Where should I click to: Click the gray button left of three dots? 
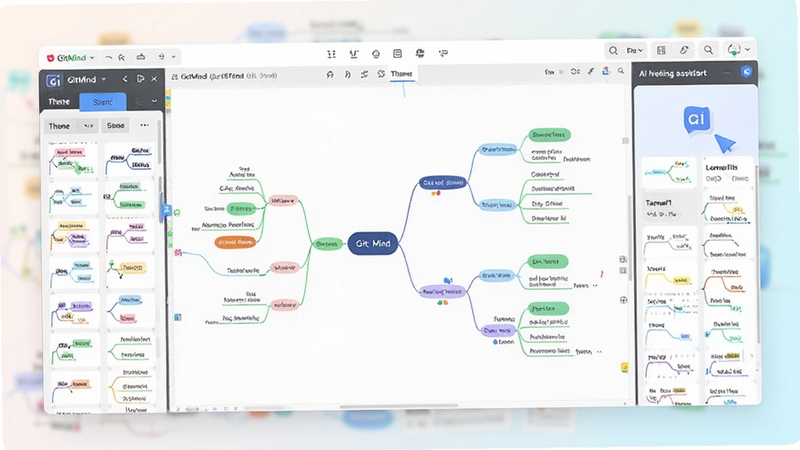[x=115, y=126]
